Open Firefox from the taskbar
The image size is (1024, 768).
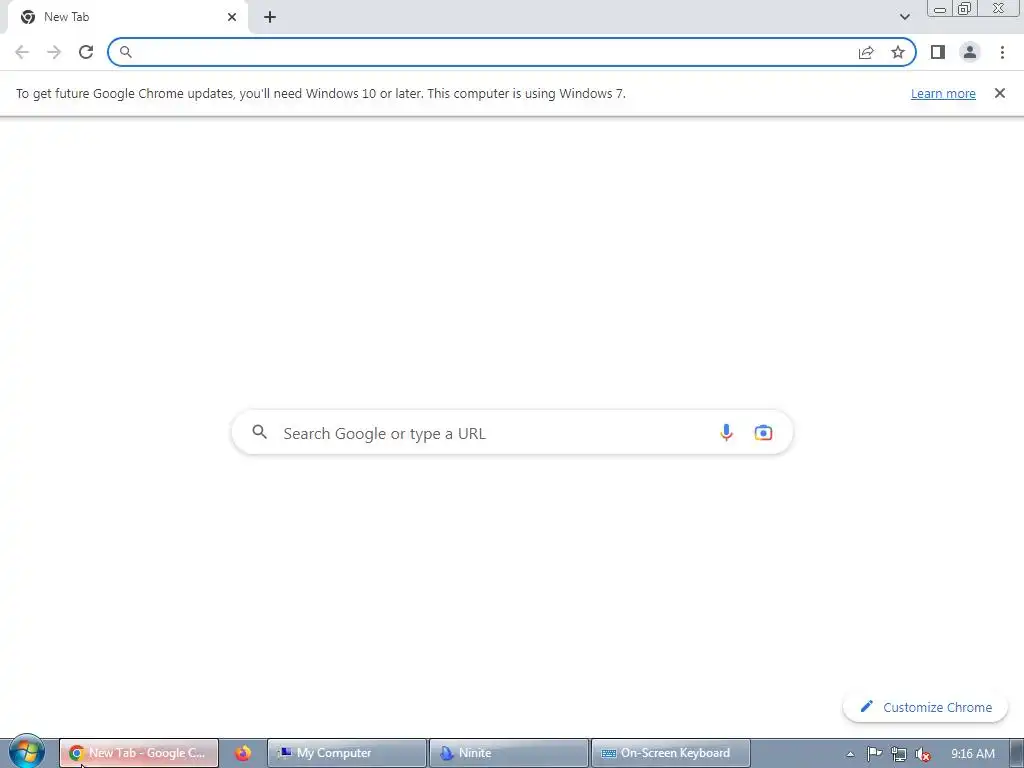243,753
